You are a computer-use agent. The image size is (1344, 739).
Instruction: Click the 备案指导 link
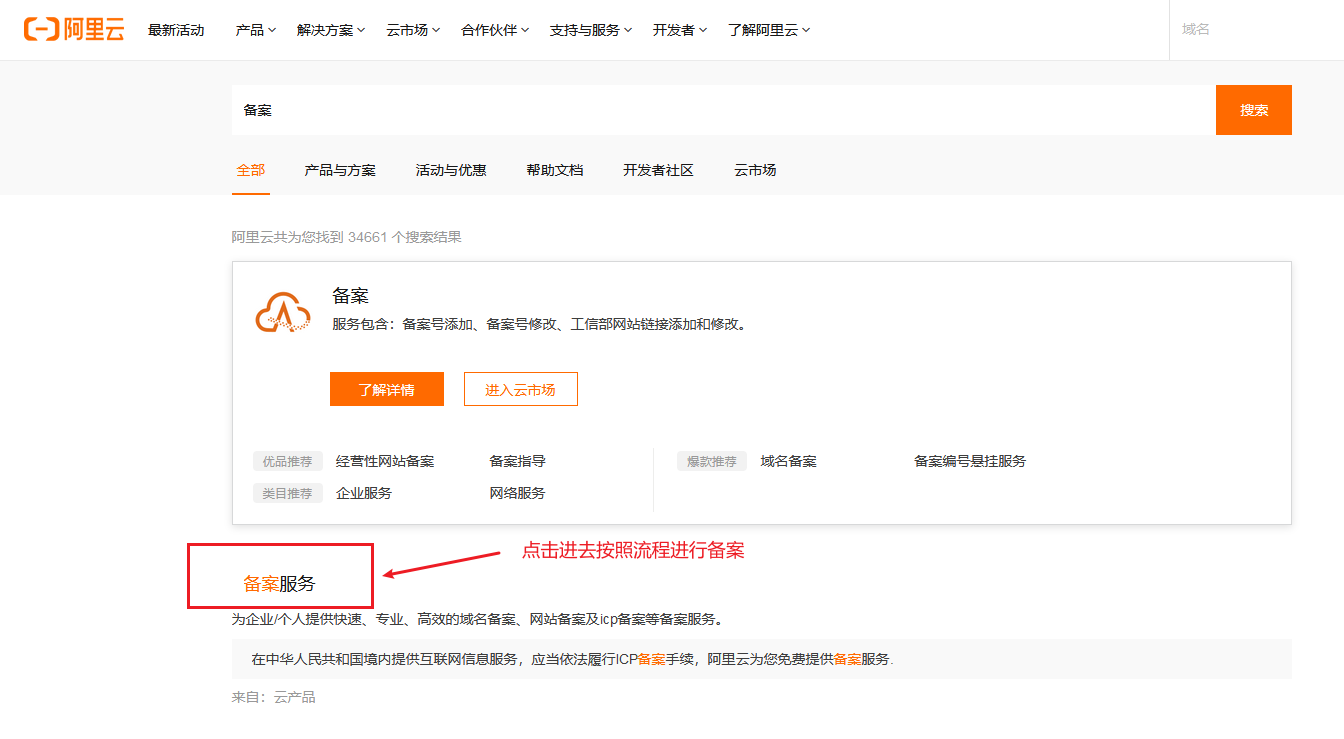coord(517,461)
